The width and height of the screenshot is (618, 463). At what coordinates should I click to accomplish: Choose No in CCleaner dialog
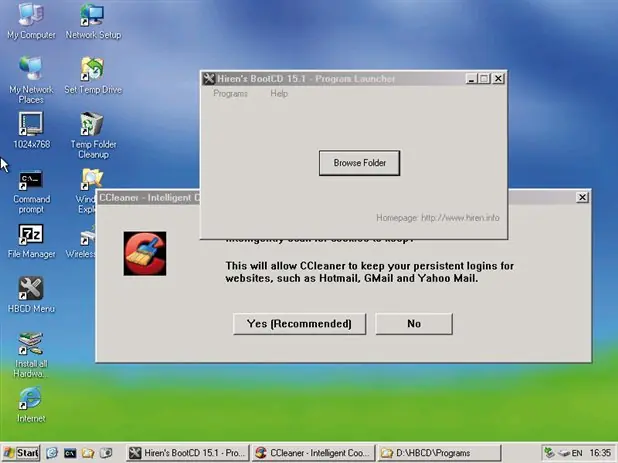click(x=414, y=324)
